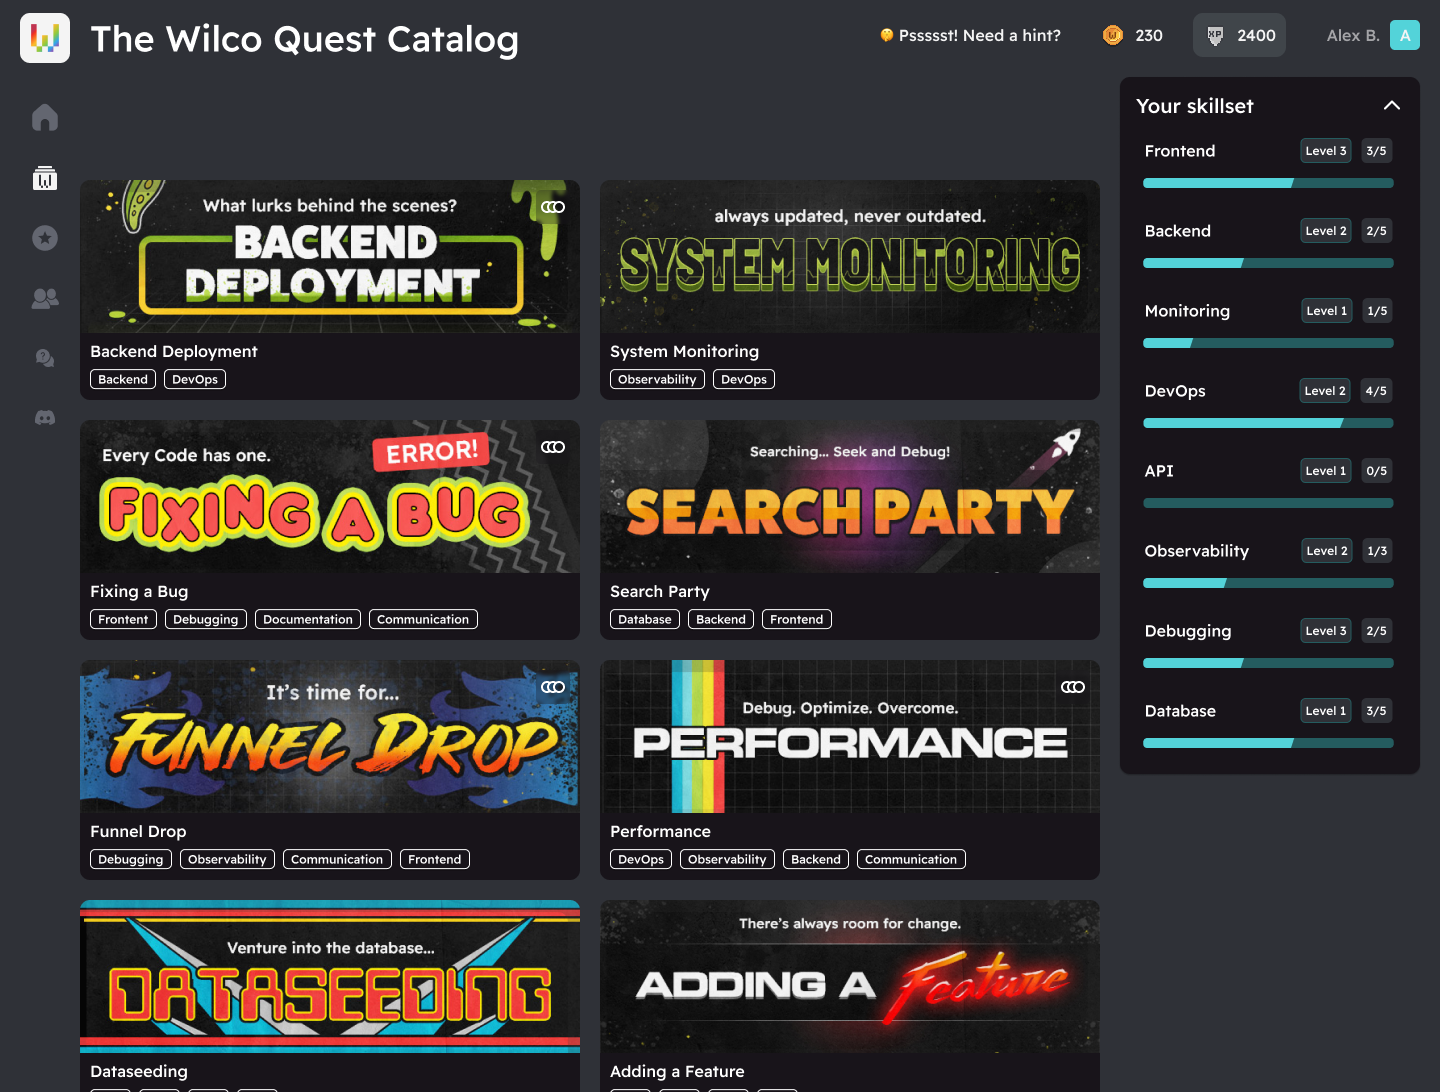The image size is (1440, 1092).
Task: Click the 'Observability' skill label
Action: click(1197, 551)
